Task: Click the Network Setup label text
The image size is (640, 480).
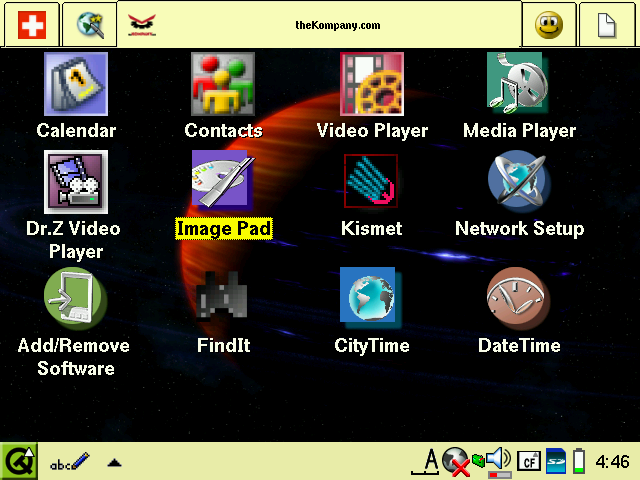Action: tap(519, 228)
